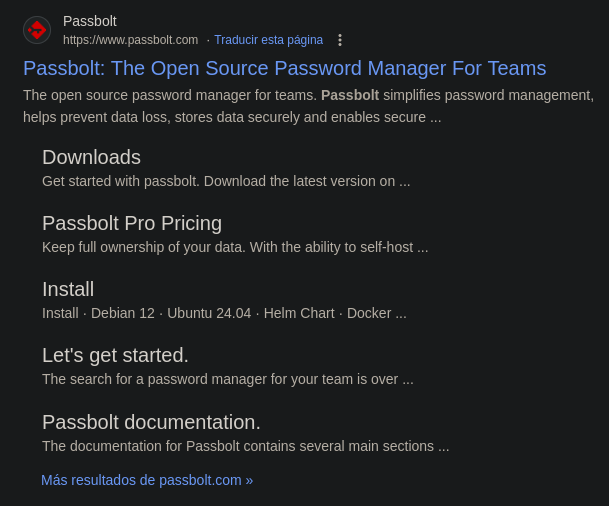Go to the Passbolt Pro Pricing sitelink
Viewport: 609px width, 506px height.
point(132,223)
